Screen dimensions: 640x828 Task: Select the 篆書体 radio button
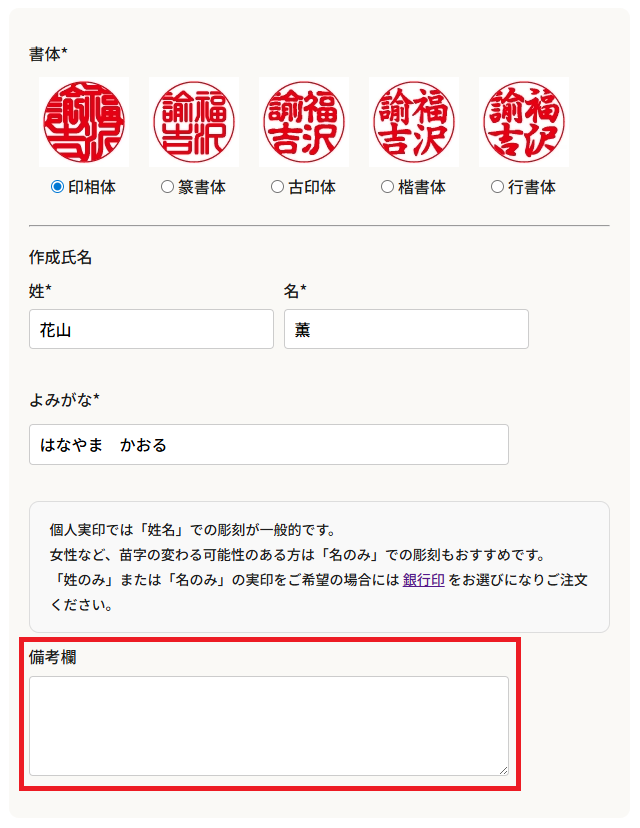pyautogui.click(x=167, y=187)
